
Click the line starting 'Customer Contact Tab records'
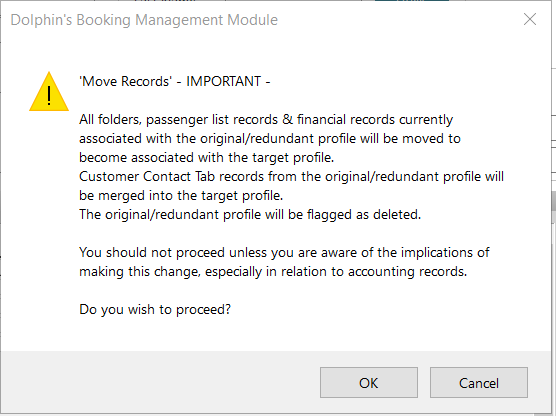(291, 176)
